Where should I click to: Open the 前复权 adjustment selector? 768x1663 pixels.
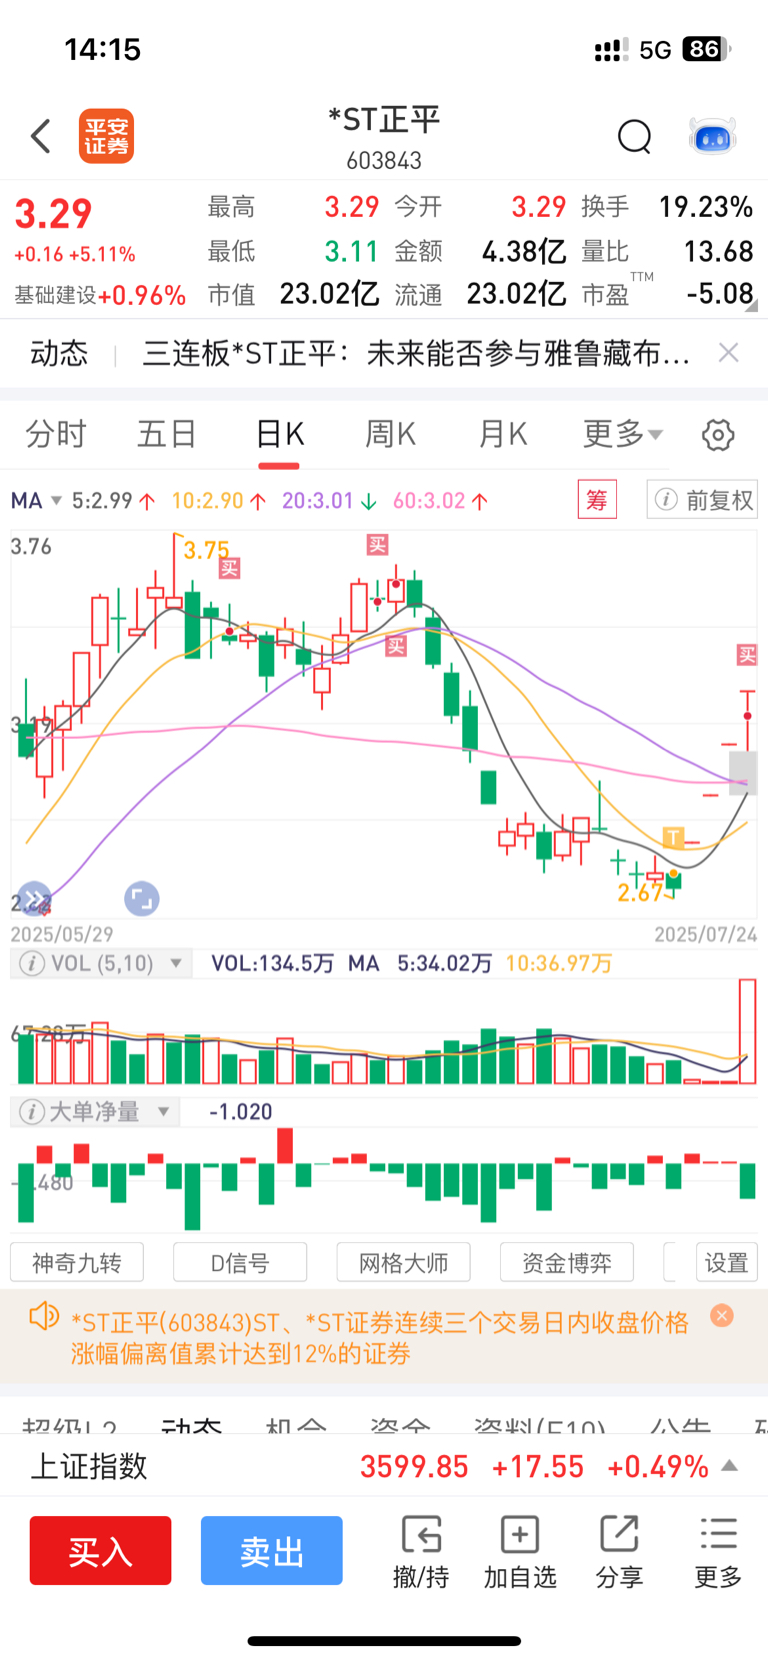[x=702, y=499]
